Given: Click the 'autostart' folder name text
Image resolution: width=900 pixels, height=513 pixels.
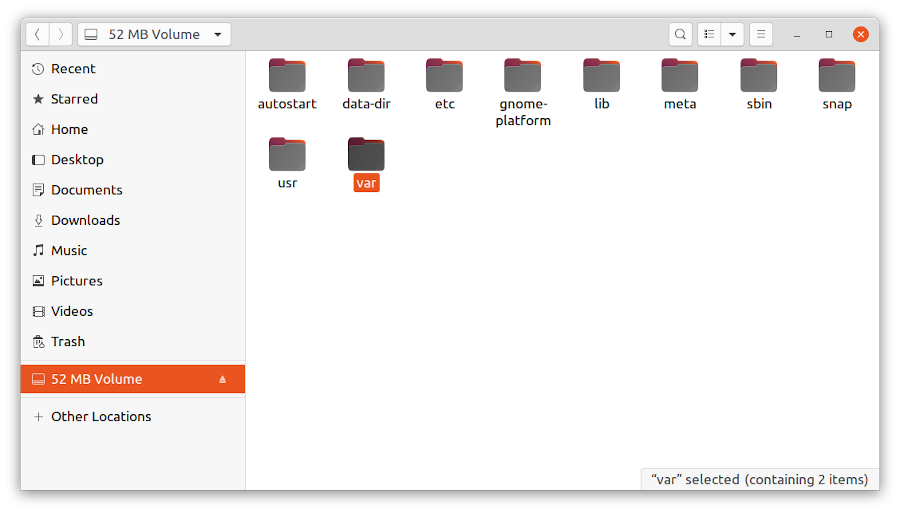Looking at the screenshot, I should pyautogui.click(x=287, y=104).
